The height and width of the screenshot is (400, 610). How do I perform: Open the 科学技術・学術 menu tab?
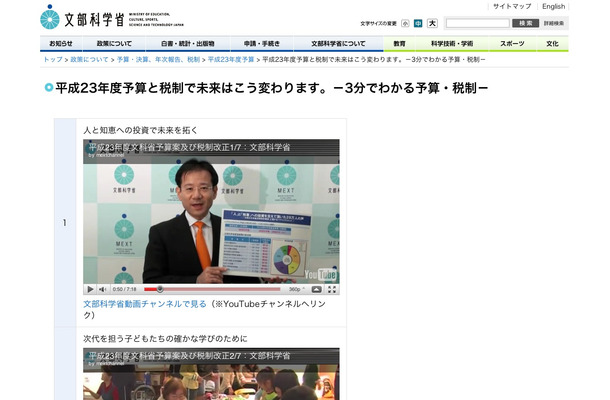452,44
